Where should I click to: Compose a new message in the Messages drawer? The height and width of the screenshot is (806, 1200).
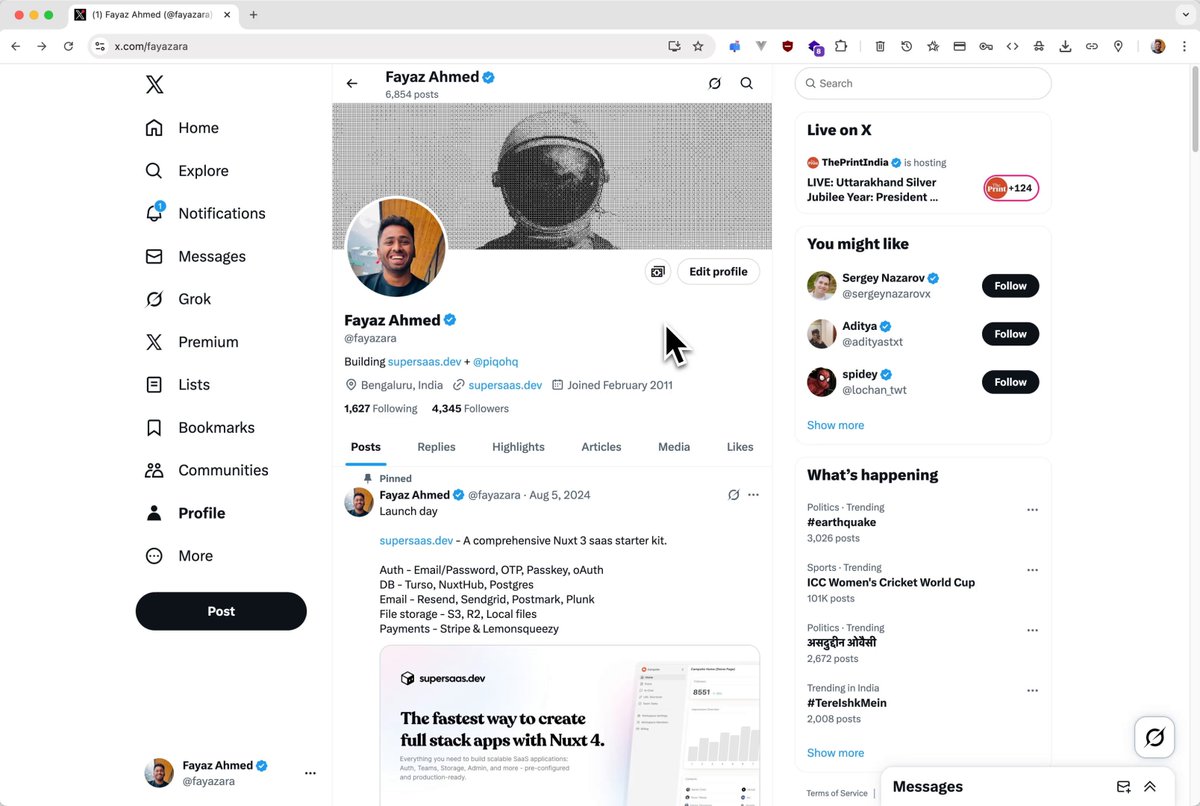tap(1123, 787)
